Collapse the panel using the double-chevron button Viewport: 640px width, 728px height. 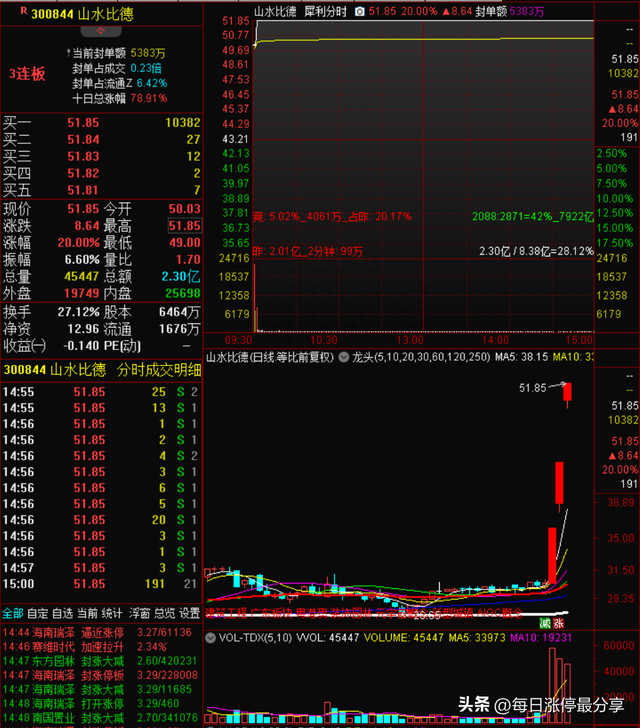tap(100, 31)
